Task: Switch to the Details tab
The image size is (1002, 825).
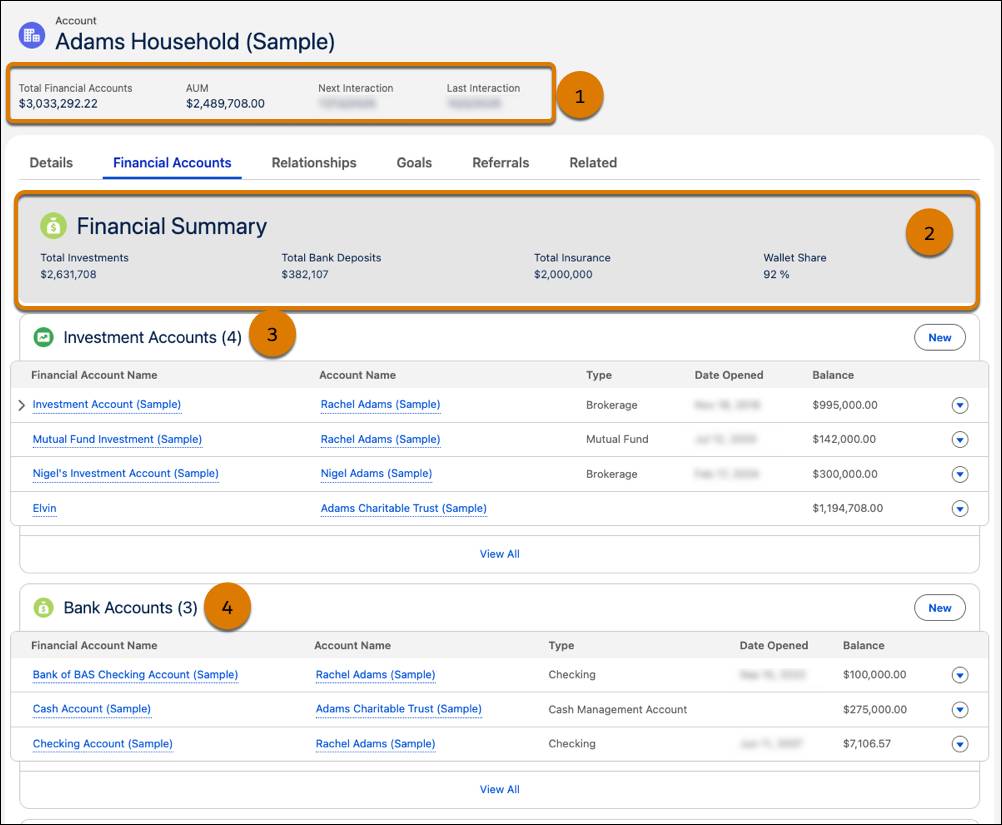Action: tap(50, 162)
